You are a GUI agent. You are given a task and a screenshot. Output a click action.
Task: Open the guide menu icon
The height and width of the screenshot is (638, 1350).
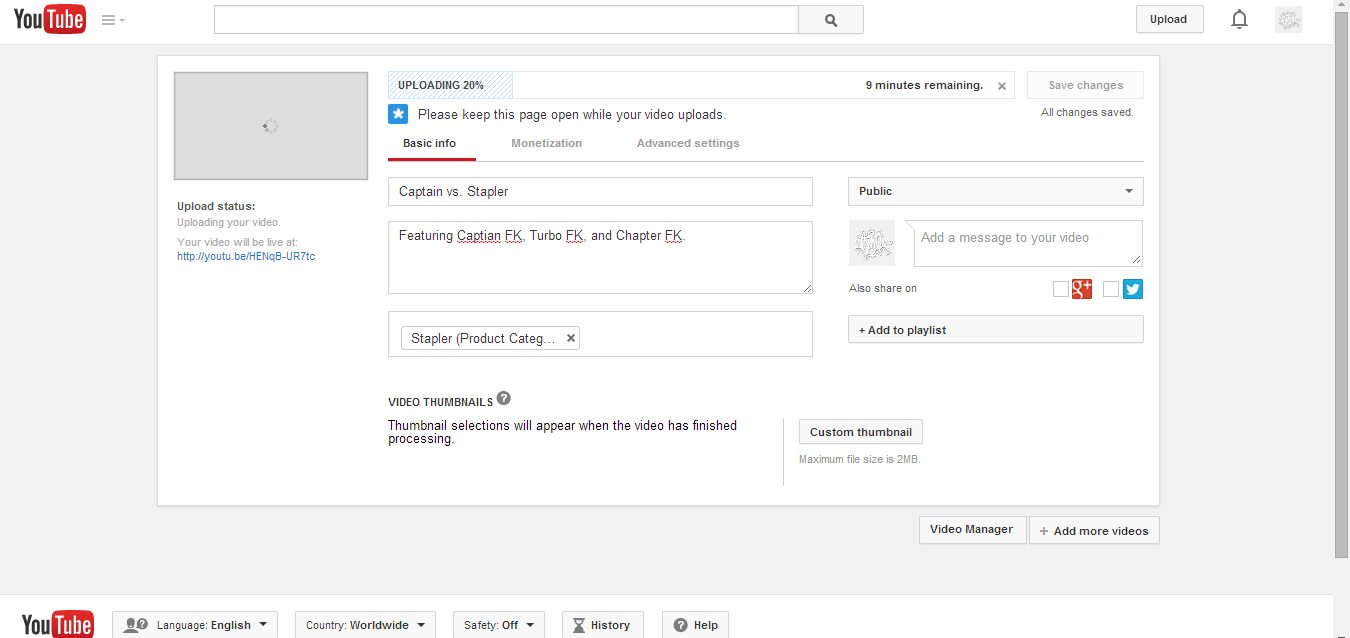coord(112,20)
